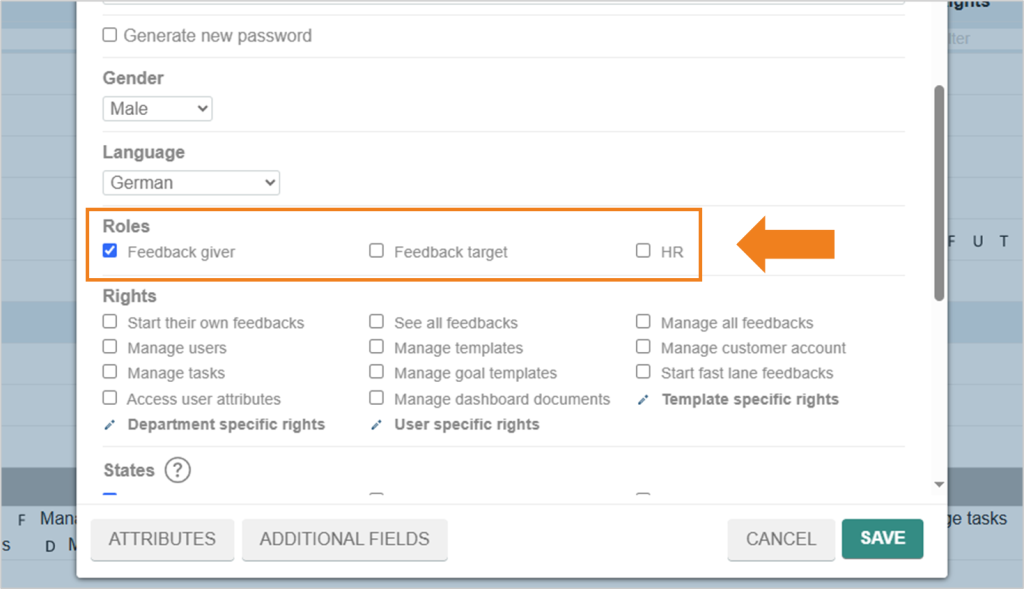The image size is (1024, 589).
Task: Open the Gender dropdown showing Male
Action: [x=157, y=108]
